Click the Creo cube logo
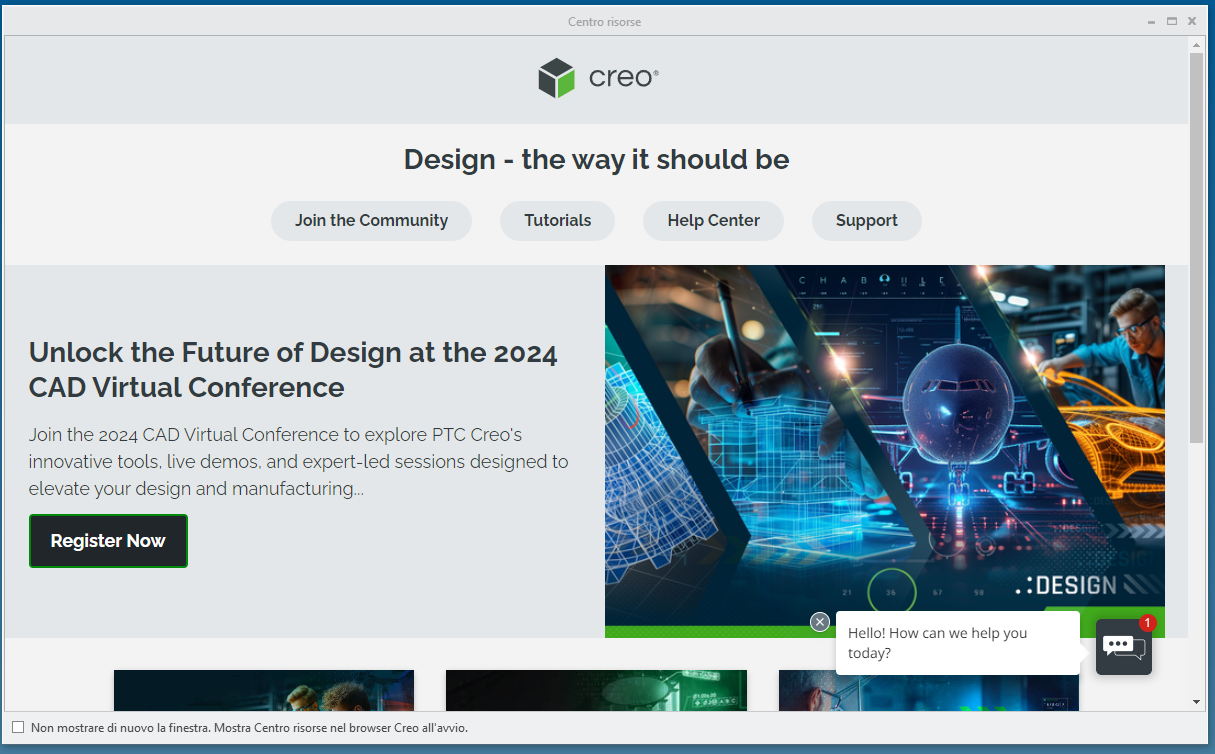Image resolution: width=1215 pixels, height=754 pixels. (556, 78)
